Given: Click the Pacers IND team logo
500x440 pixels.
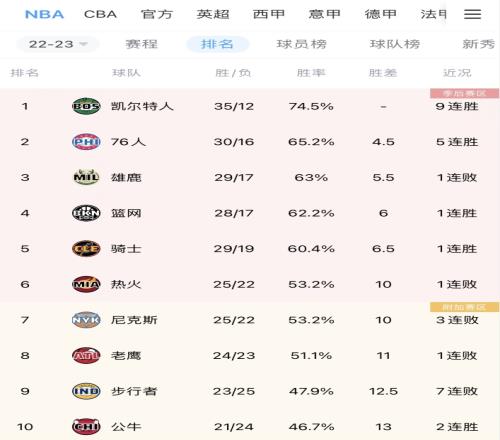Looking at the screenshot, I should point(86,391).
